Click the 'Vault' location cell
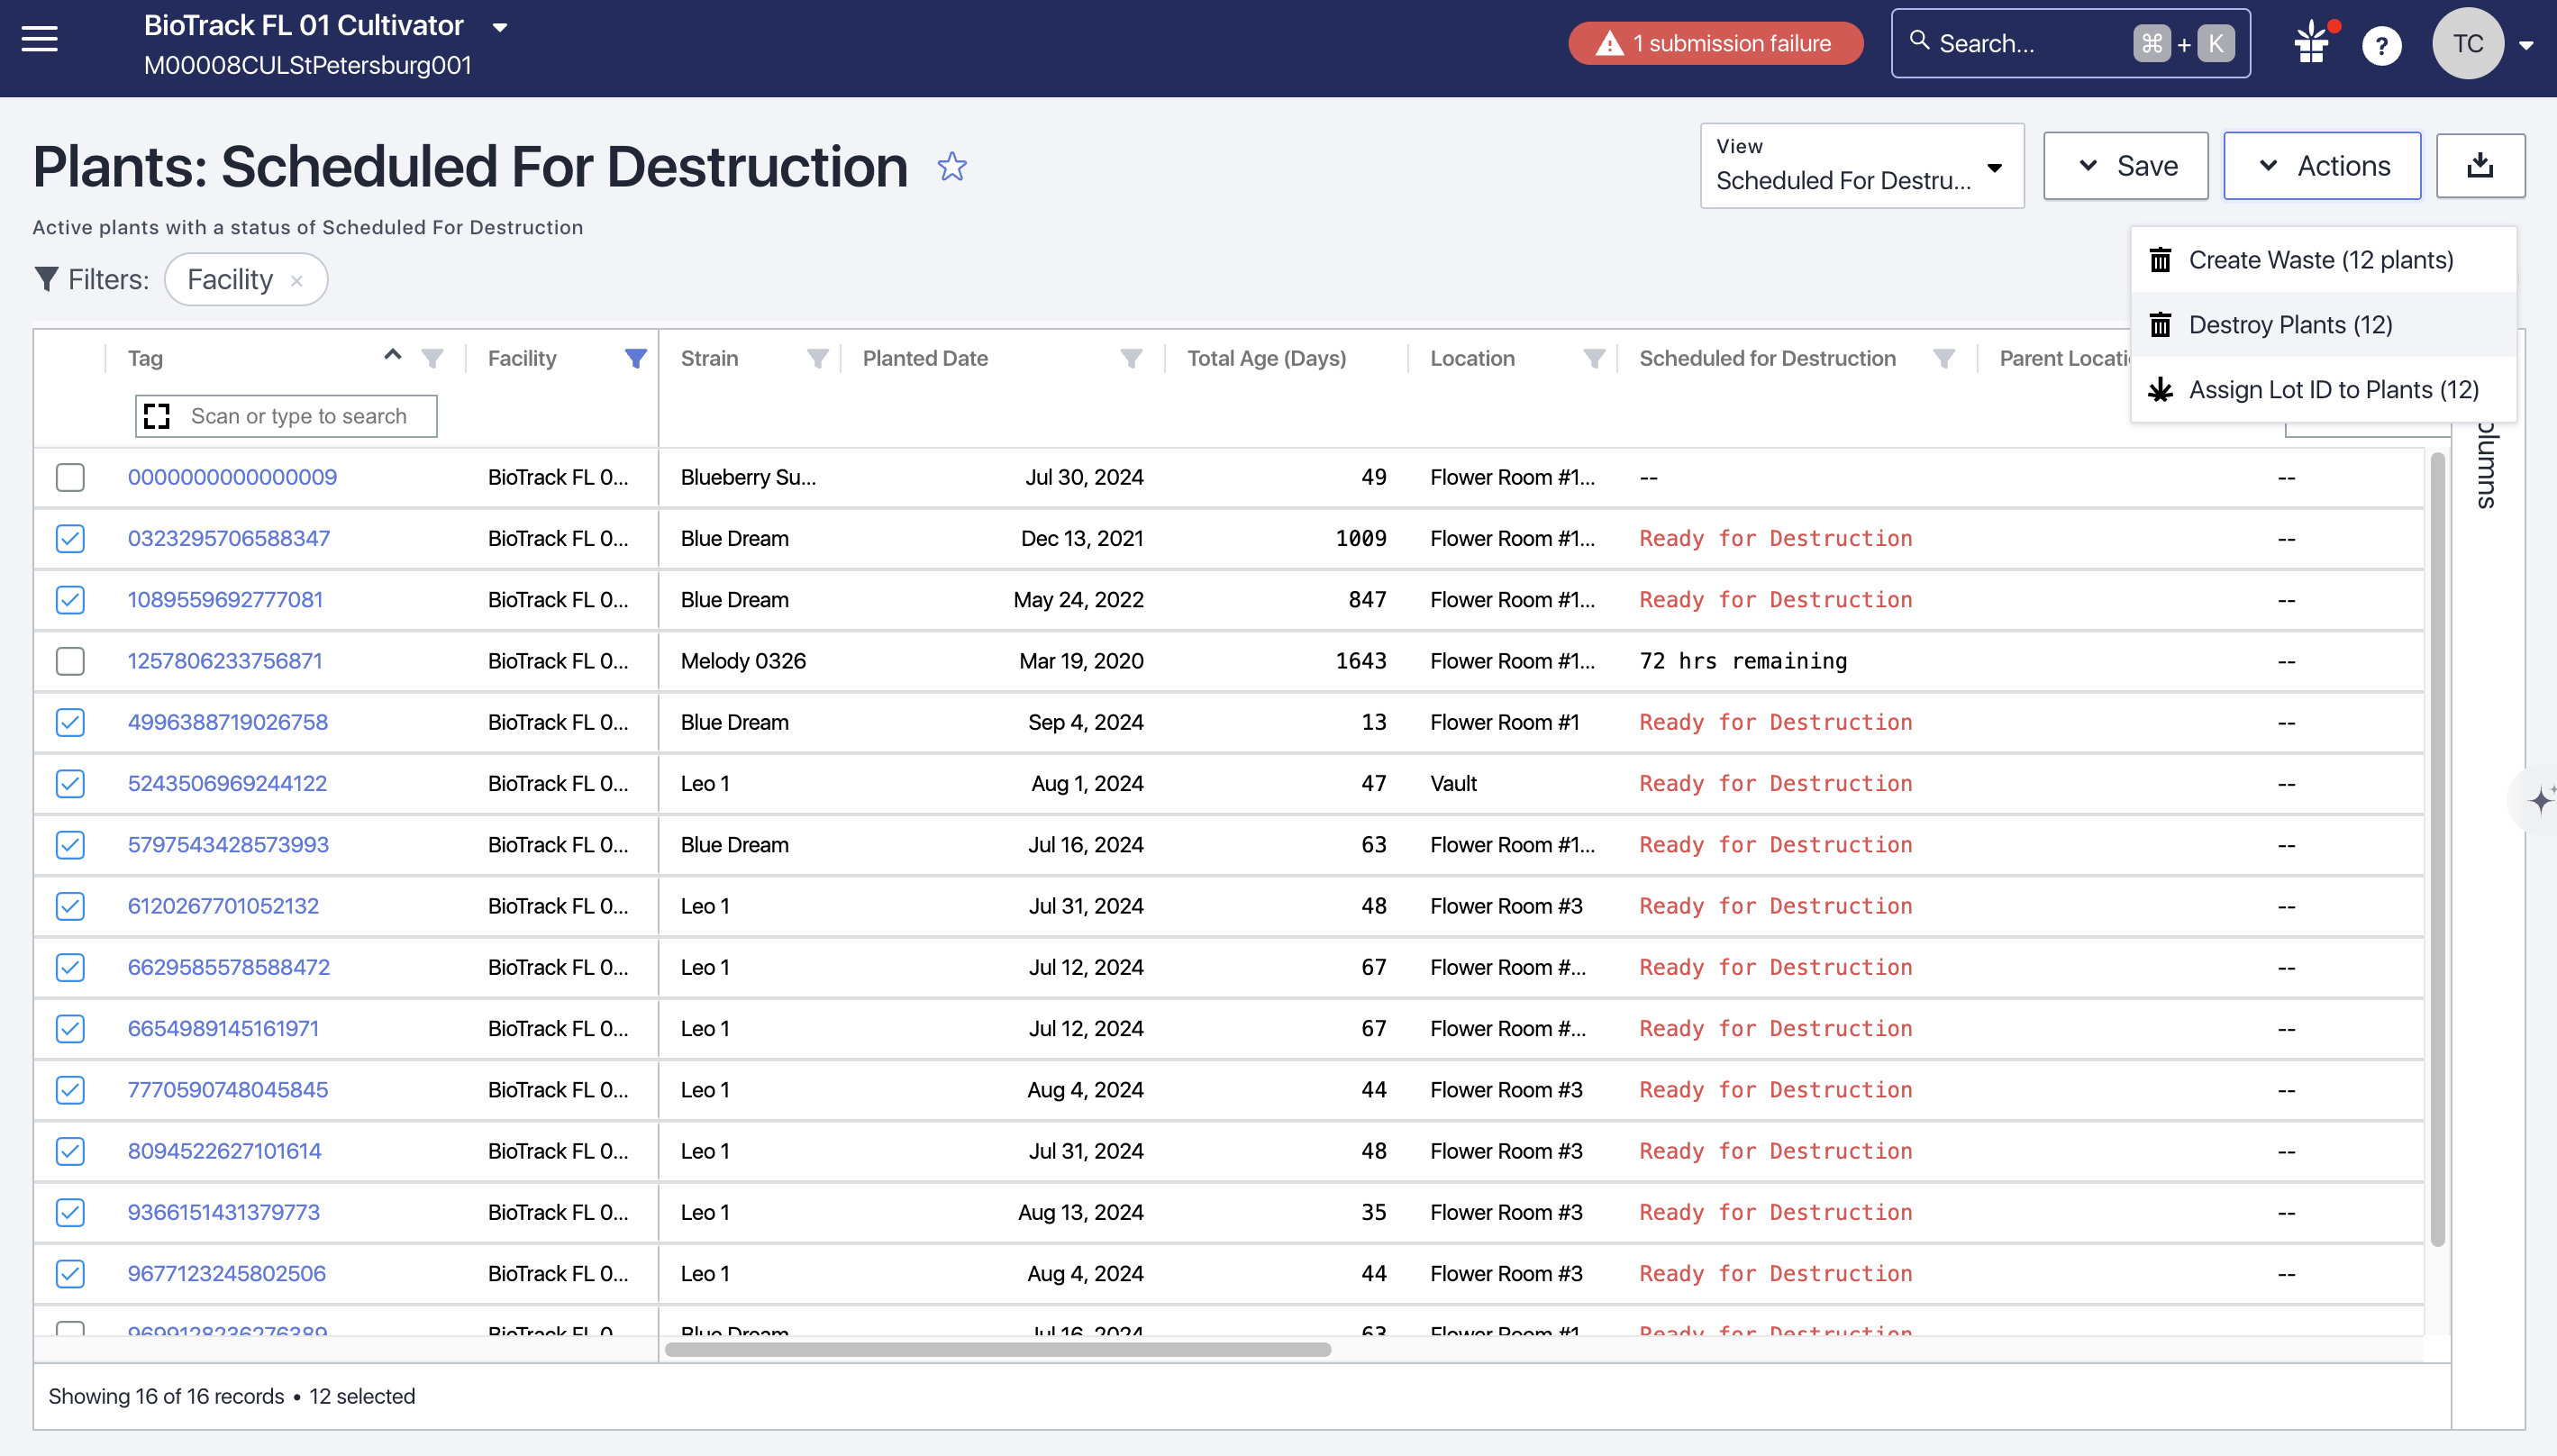2557x1456 pixels. click(x=1453, y=784)
